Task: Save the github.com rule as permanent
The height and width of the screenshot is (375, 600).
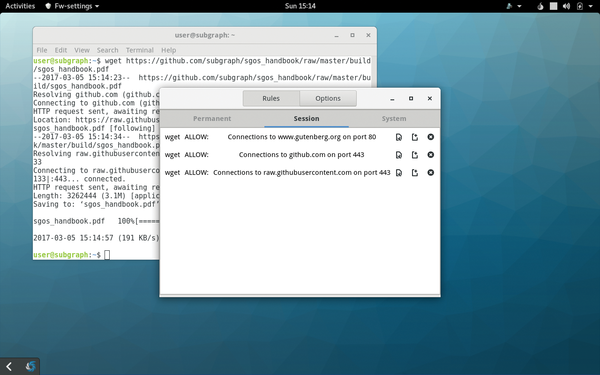Action: [x=415, y=155]
